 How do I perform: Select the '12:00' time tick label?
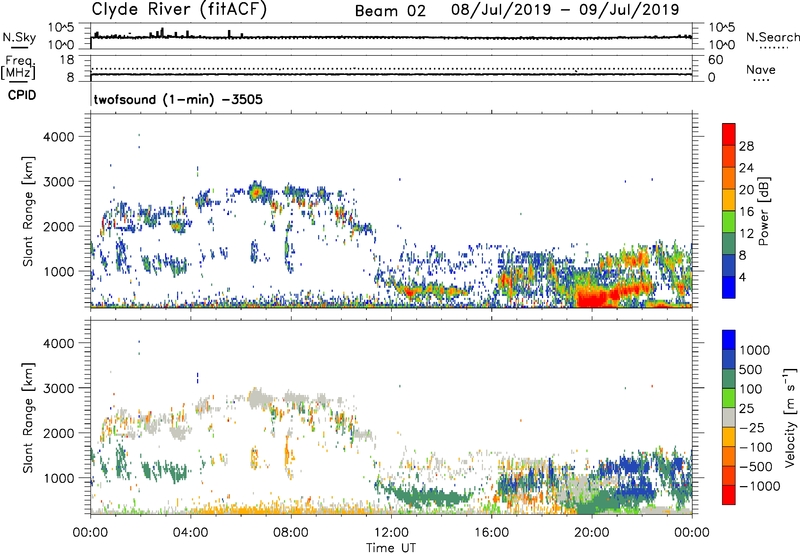tap(391, 533)
